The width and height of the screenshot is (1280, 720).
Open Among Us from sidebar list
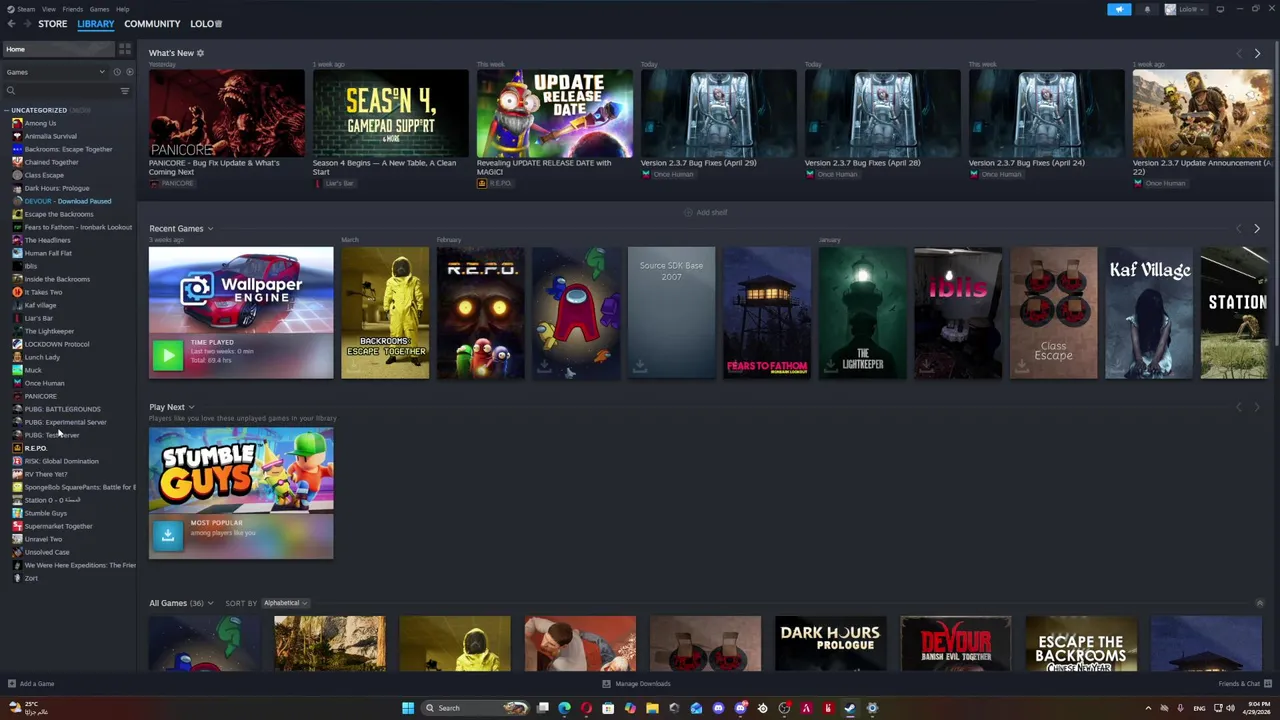click(x=40, y=123)
